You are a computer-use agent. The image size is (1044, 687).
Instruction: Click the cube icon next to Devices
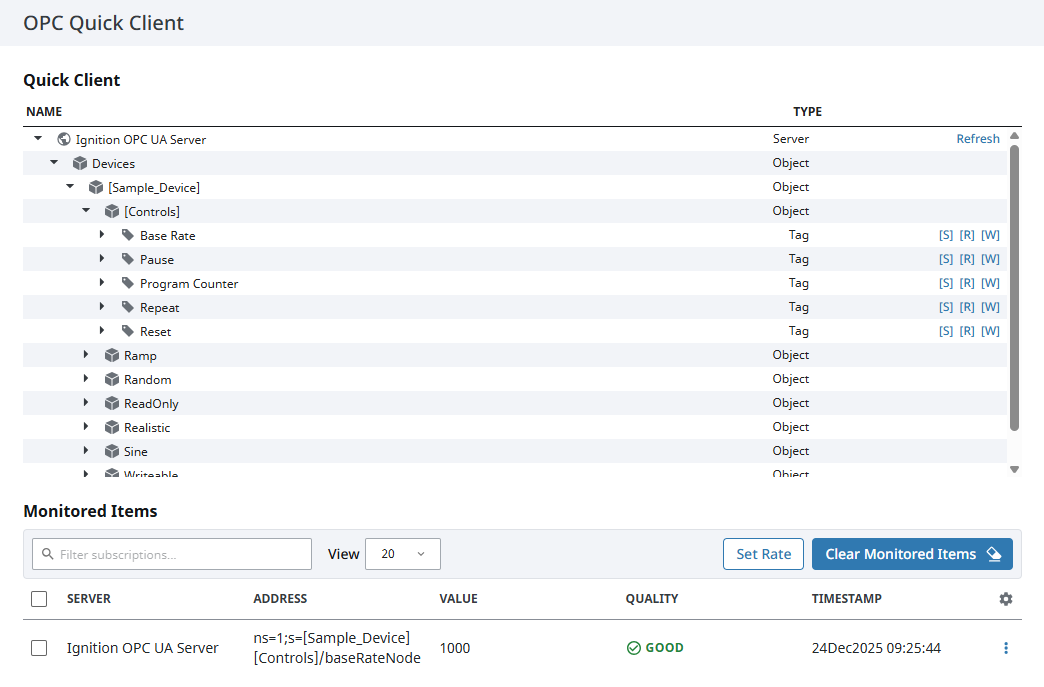(80, 164)
